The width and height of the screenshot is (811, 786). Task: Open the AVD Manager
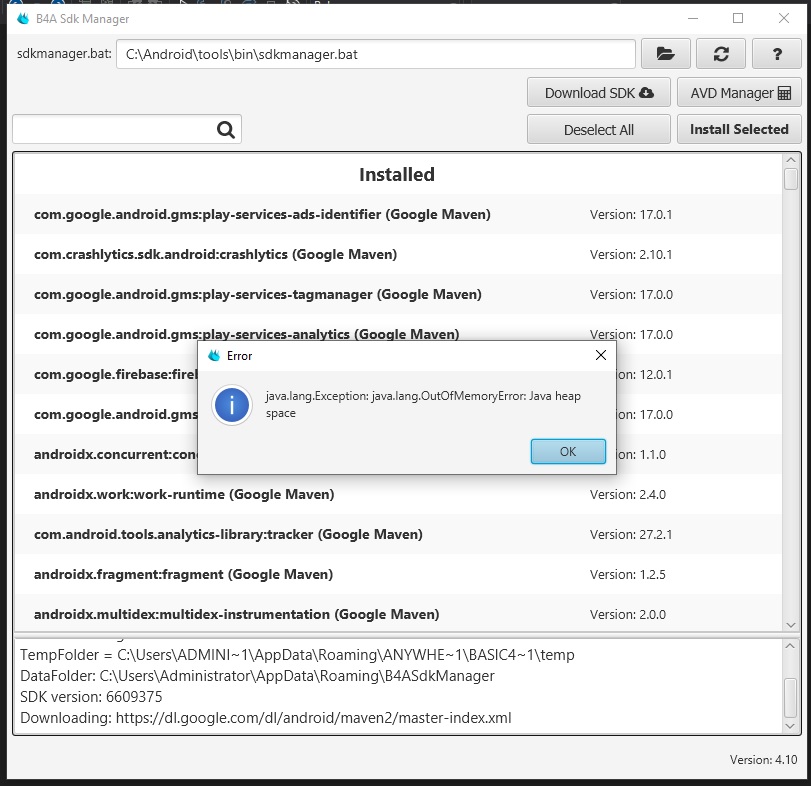[739, 93]
